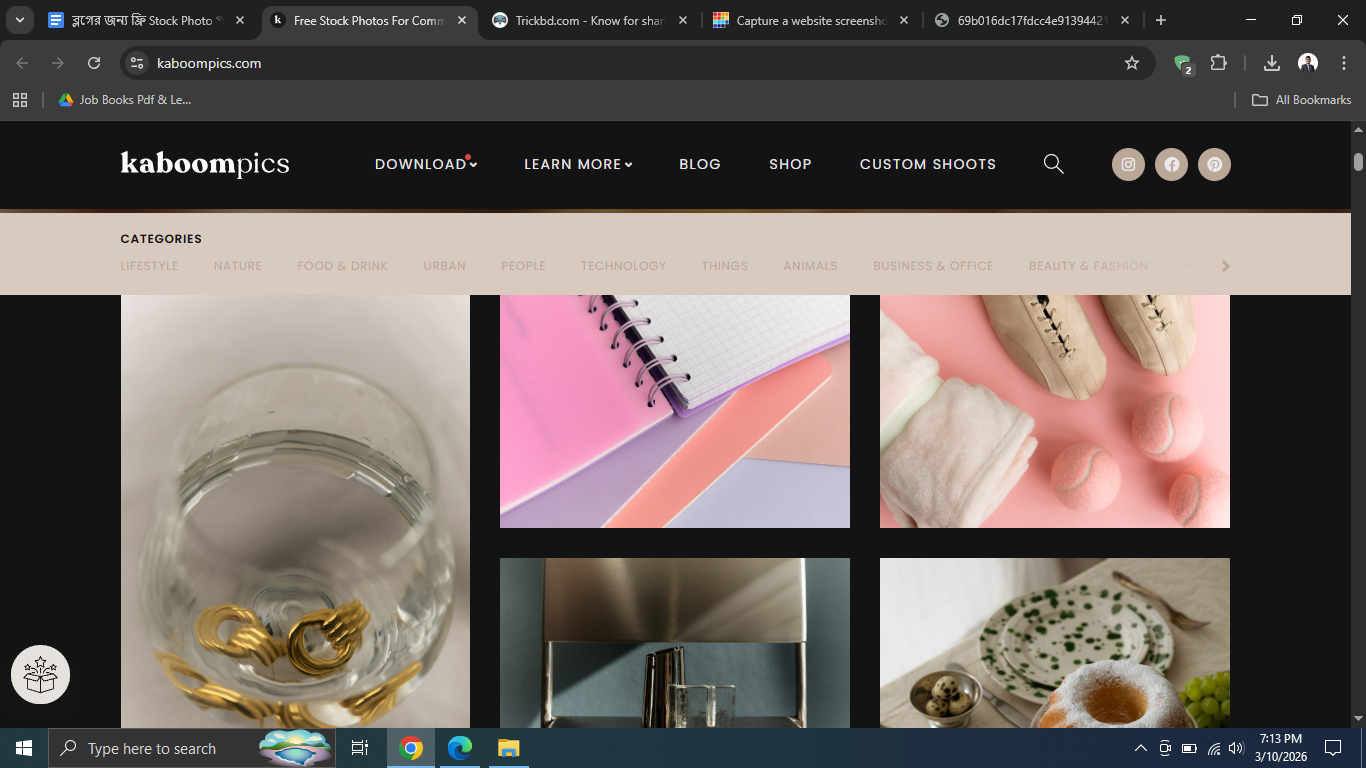Viewport: 1366px width, 768px height.
Task: Open the Chrome extensions puzzle icon
Action: (1218, 63)
